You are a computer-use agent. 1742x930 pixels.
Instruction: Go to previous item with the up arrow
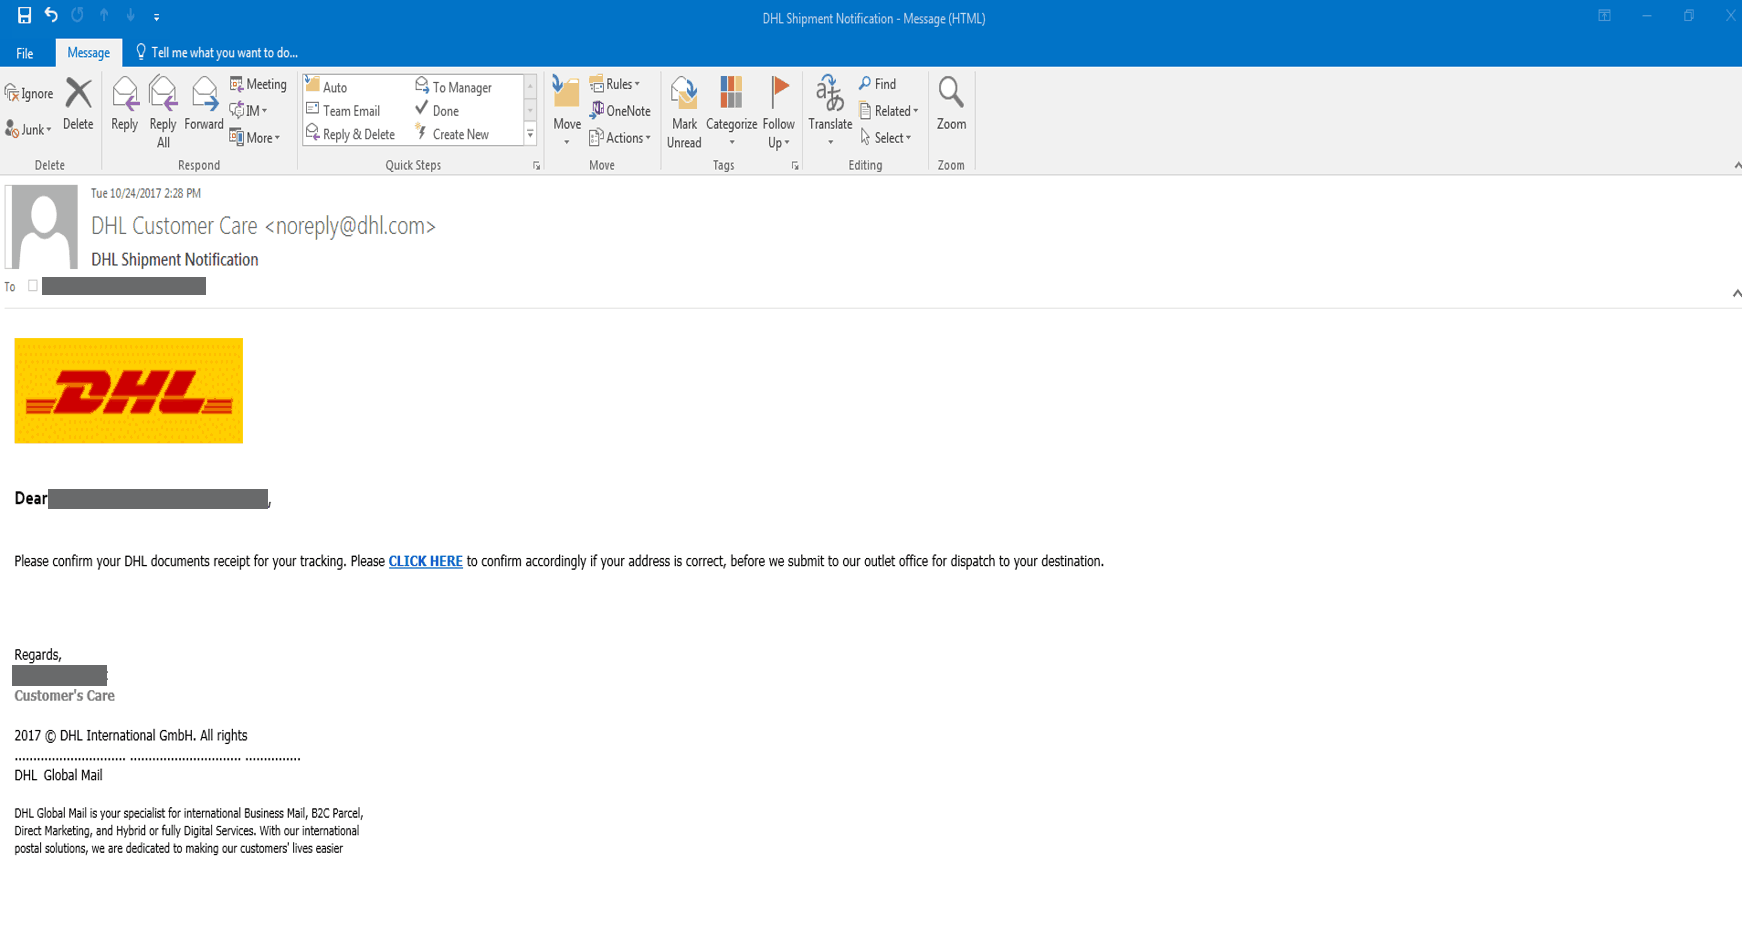point(104,16)
